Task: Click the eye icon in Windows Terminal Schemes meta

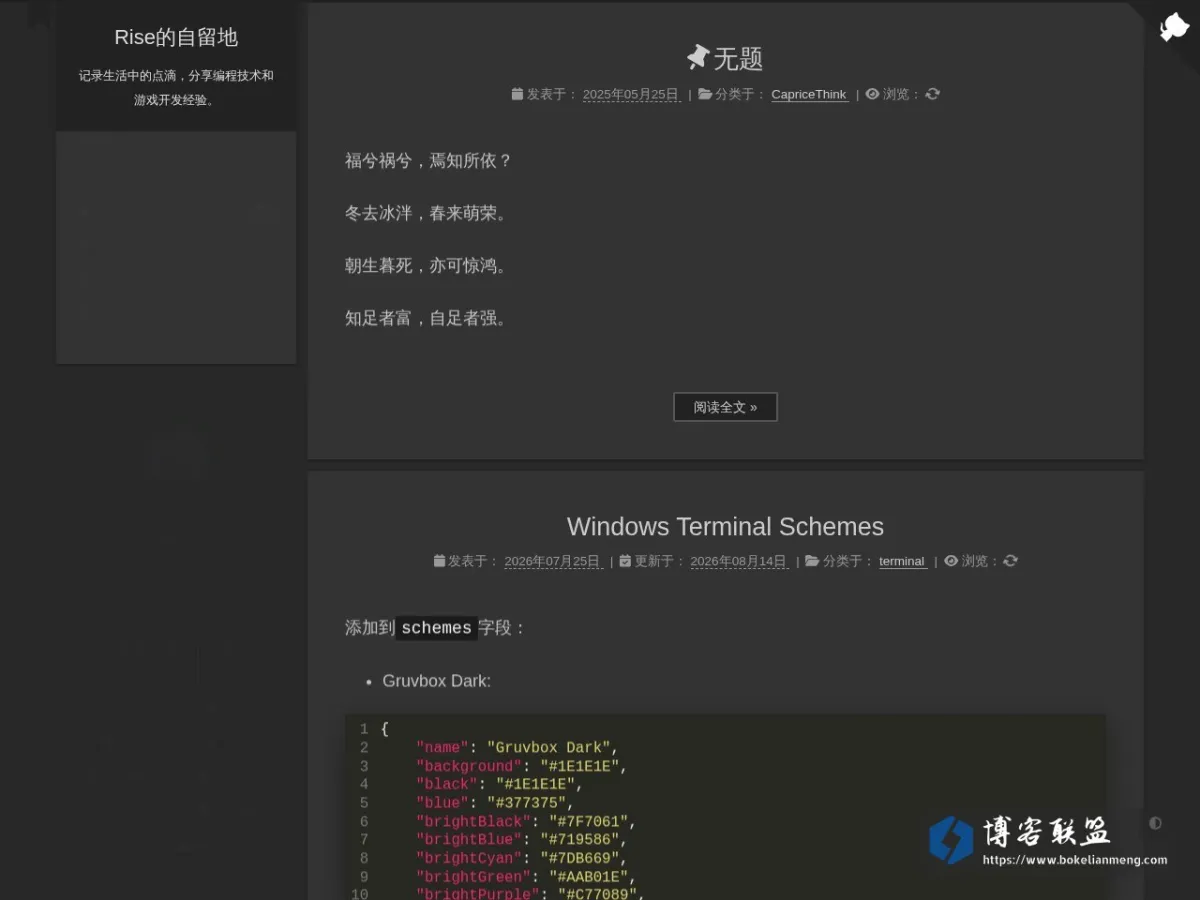Action: click(x=951, y=561)
